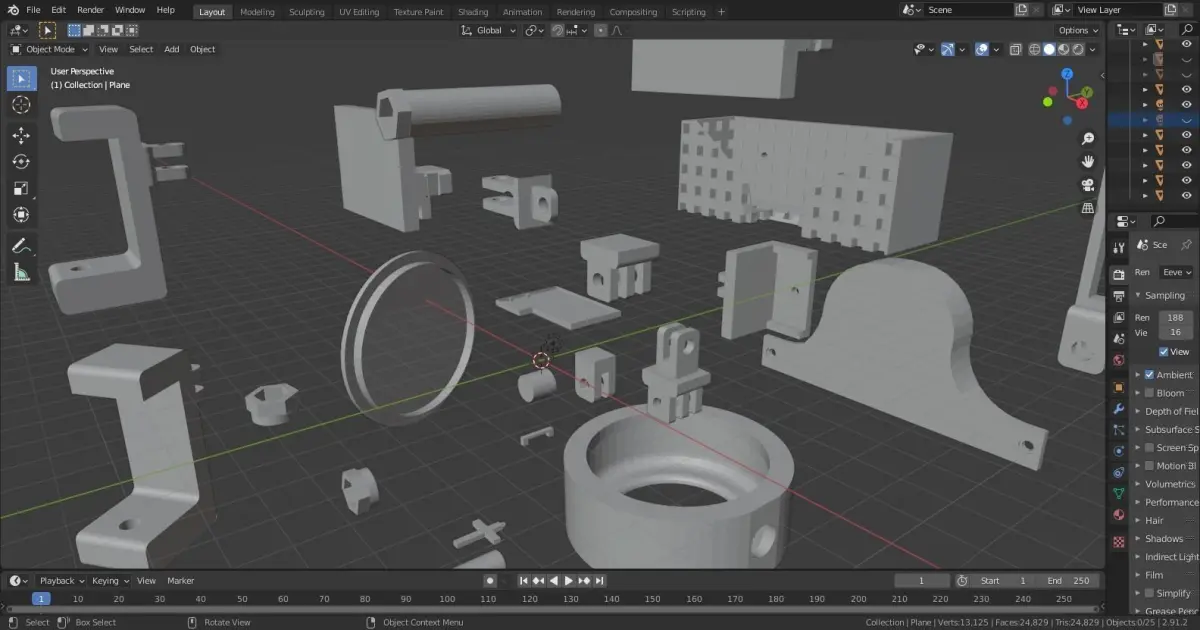Screen dimensions: 1200x630
Task: Open the viewport shading options dropdown arrow
Action: point(1093,49)
